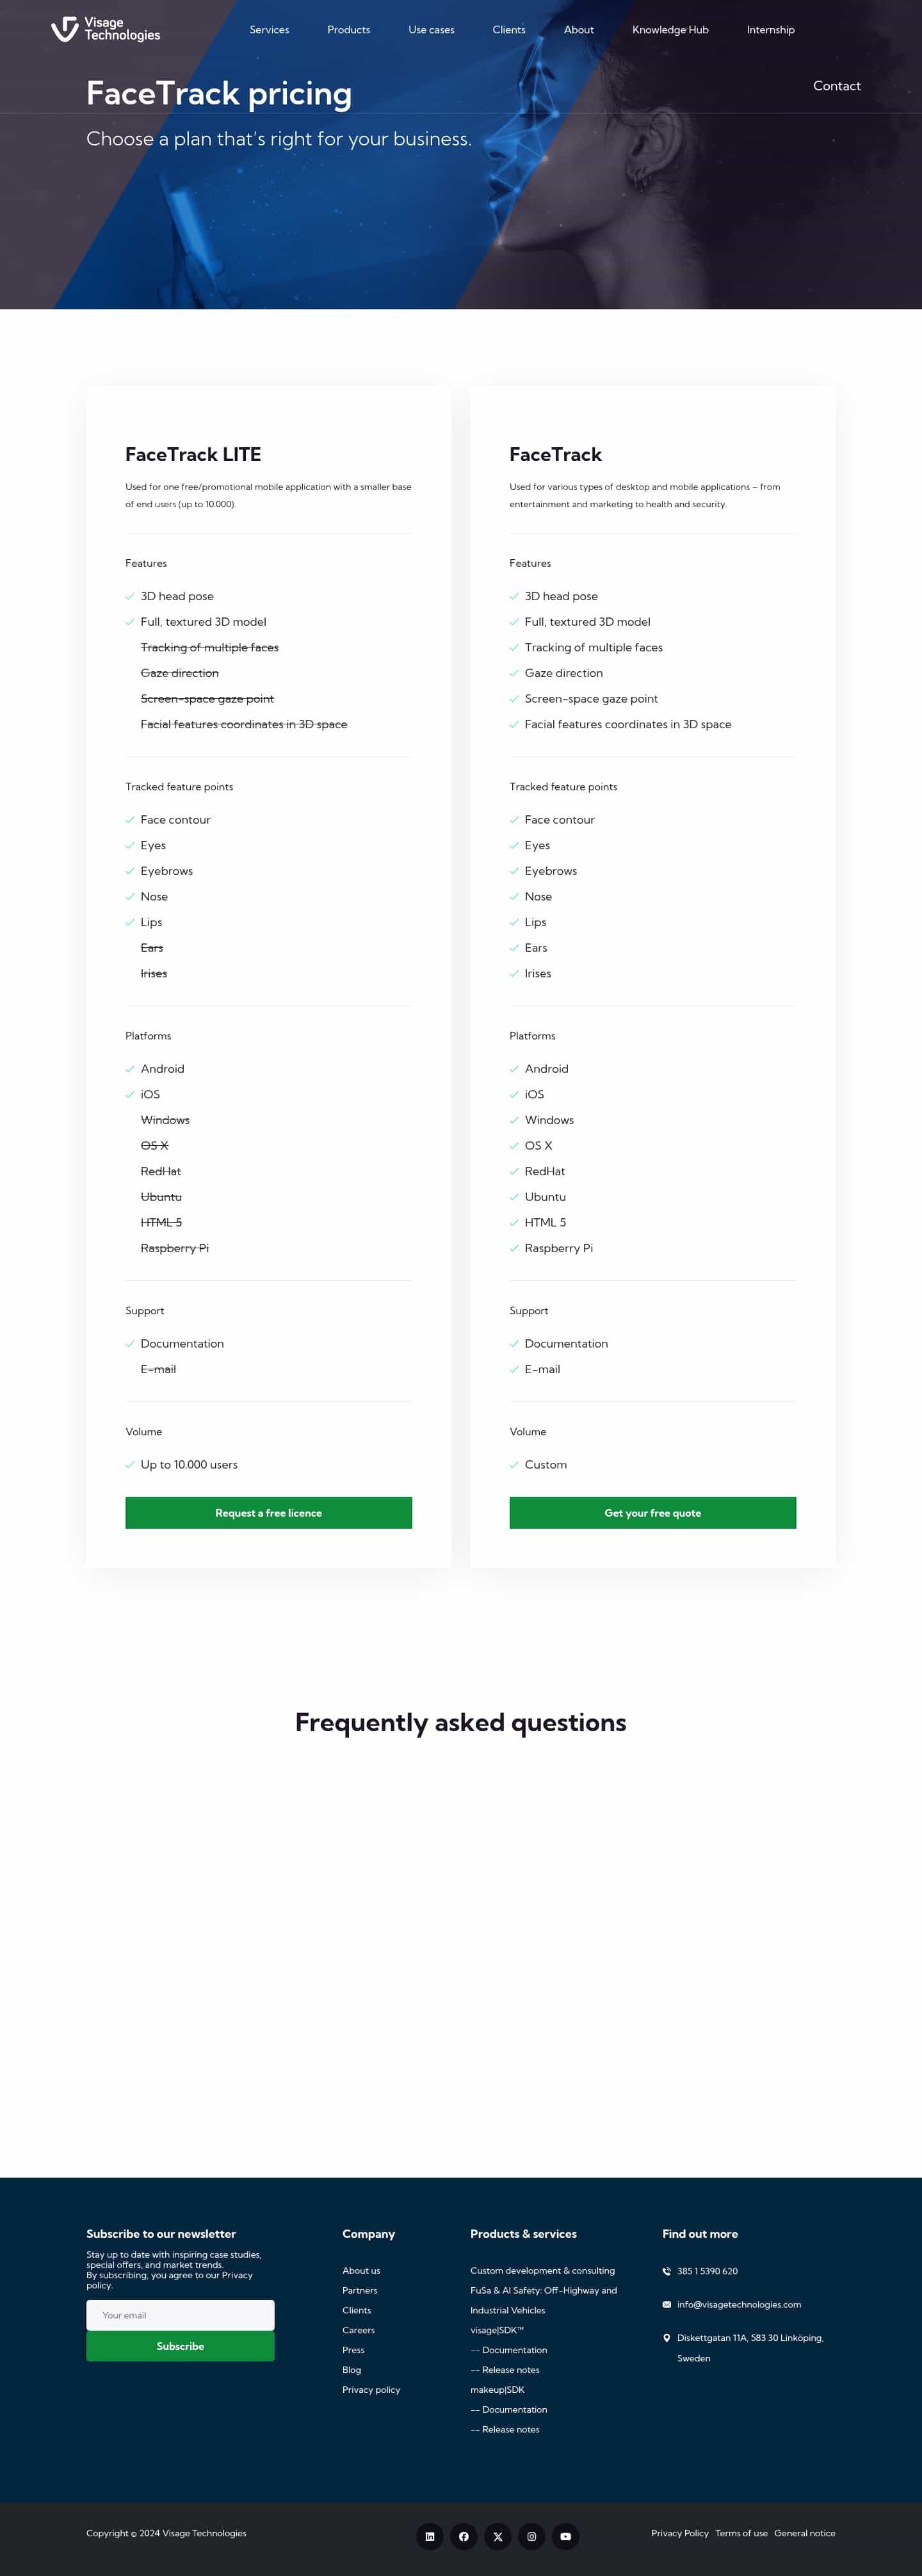
Task: Go to Knowledge Hub in navigation
Action: coord(670,30)
